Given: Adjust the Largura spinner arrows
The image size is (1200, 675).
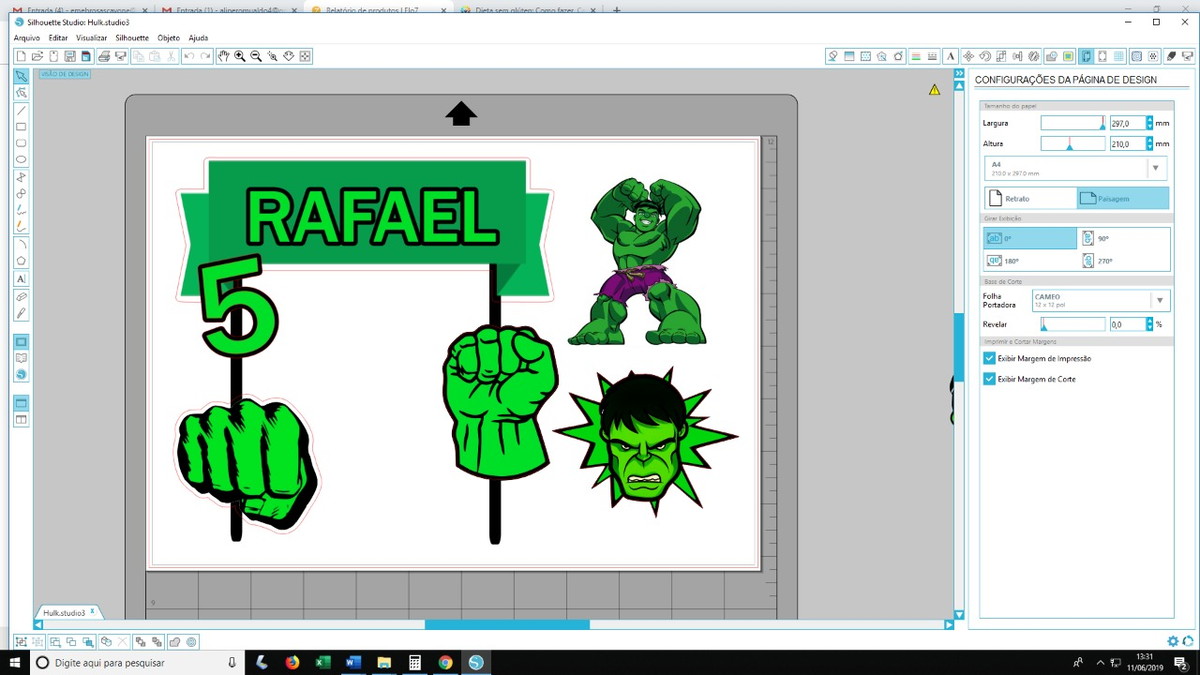Looking at the screenshot, I should (1149, 123).
